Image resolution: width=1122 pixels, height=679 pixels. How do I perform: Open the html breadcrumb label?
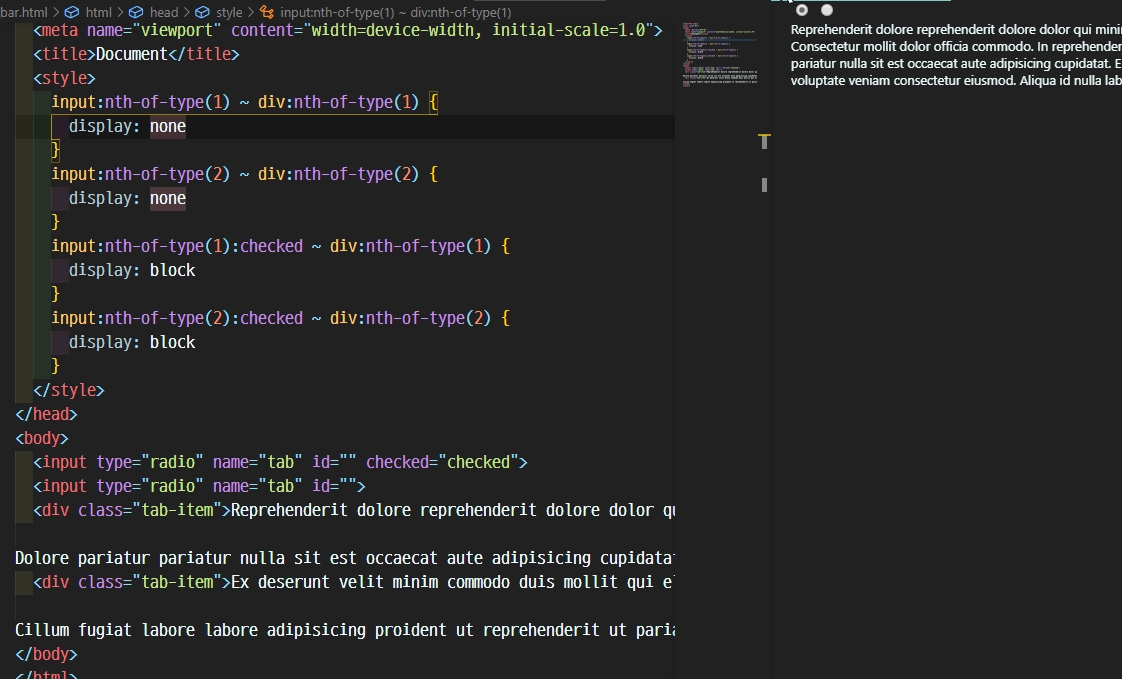pyautogui.click(x=99, y=12)
